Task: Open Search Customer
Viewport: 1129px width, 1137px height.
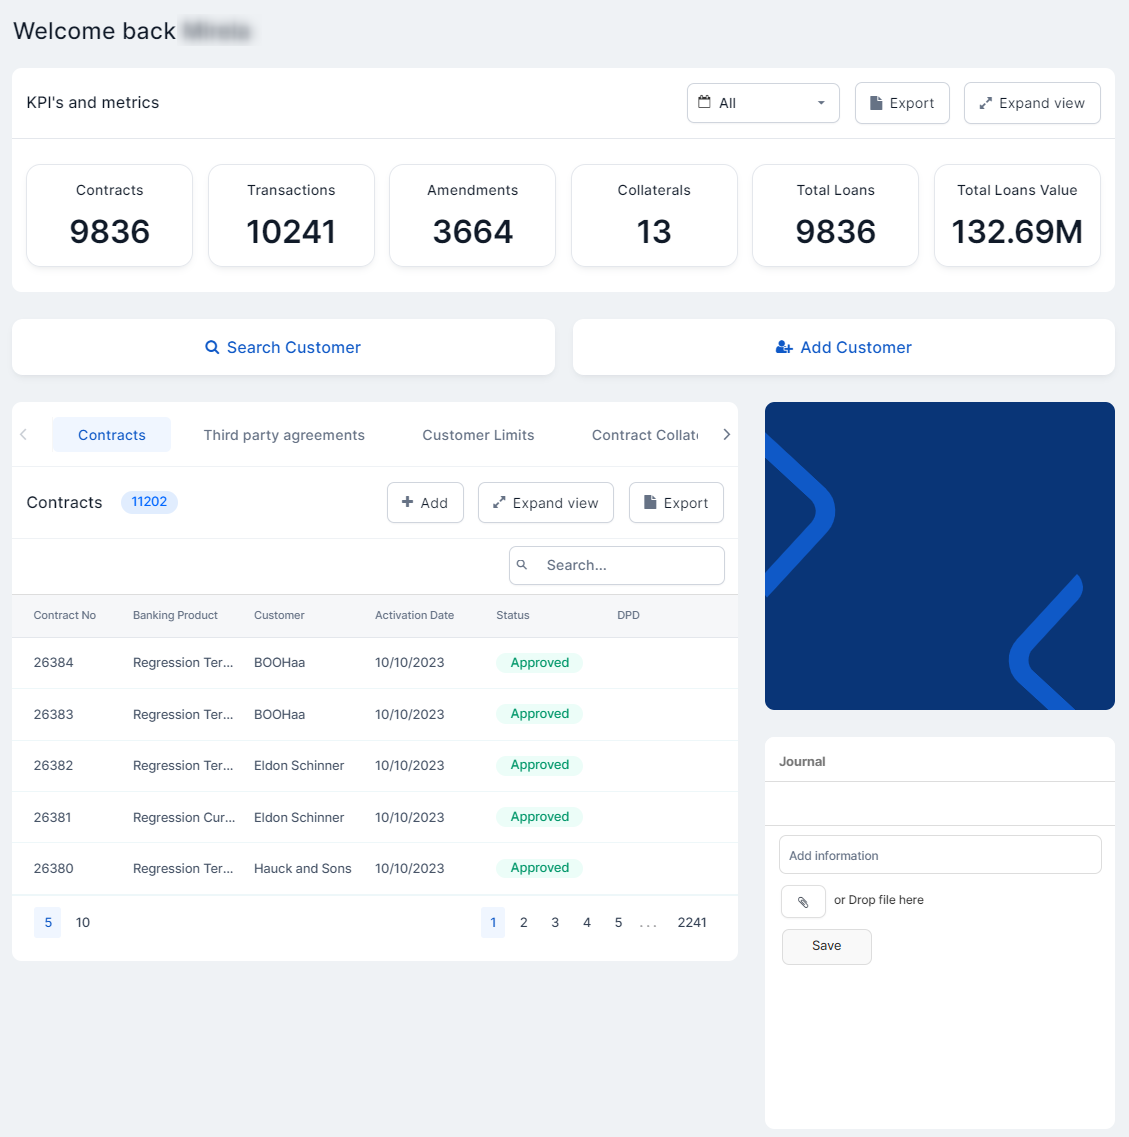Action: pyautogui.click(x=283, y=347)
